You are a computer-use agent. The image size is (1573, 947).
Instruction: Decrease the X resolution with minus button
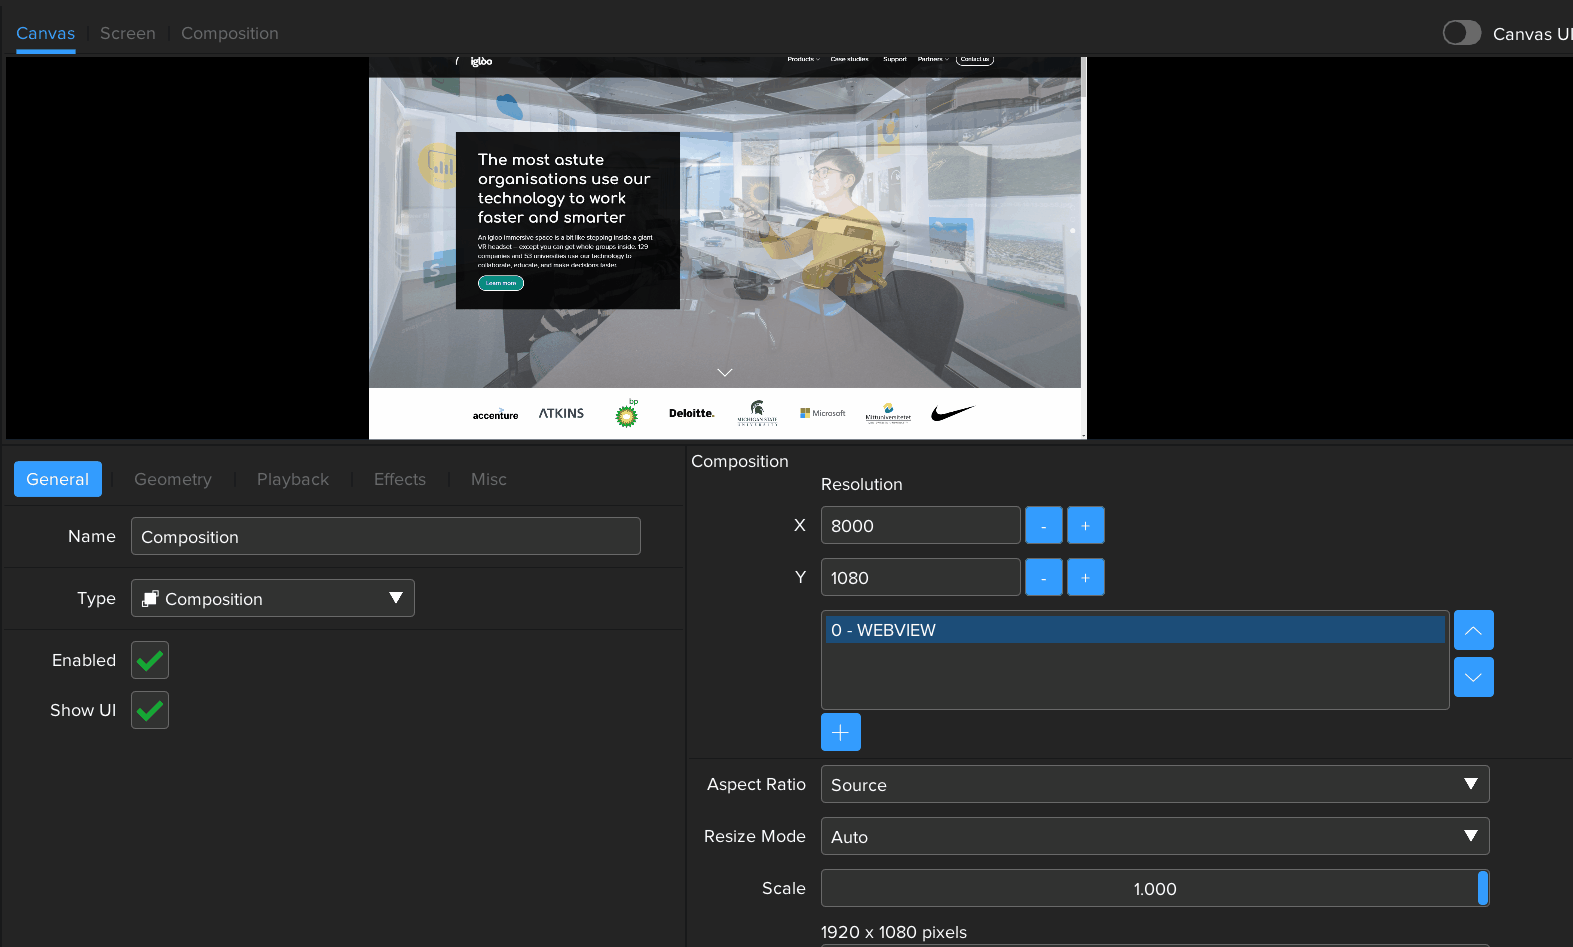(x=1043, y=525)
